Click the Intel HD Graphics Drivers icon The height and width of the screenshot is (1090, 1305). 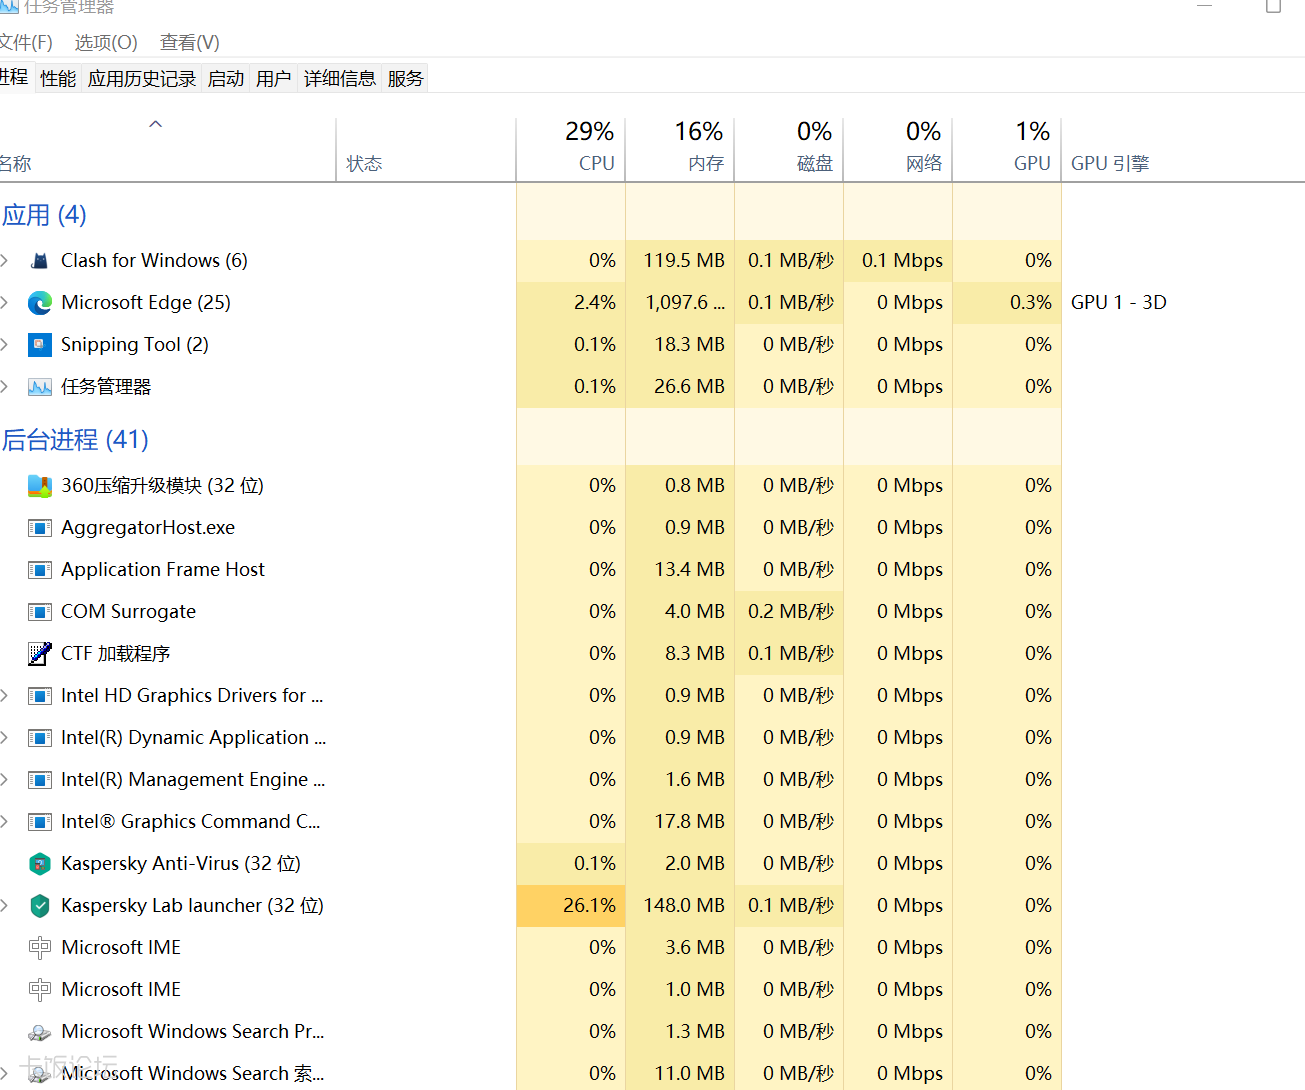point(40,696)
